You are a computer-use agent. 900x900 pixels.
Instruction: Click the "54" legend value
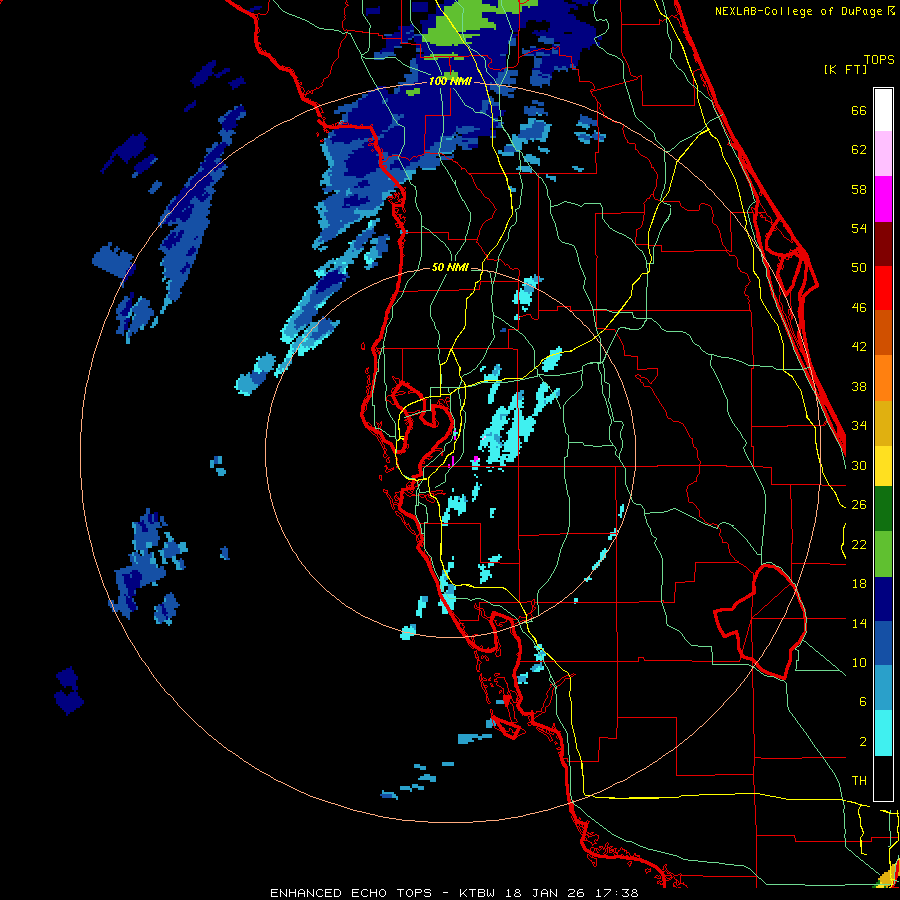coord(859,228)
